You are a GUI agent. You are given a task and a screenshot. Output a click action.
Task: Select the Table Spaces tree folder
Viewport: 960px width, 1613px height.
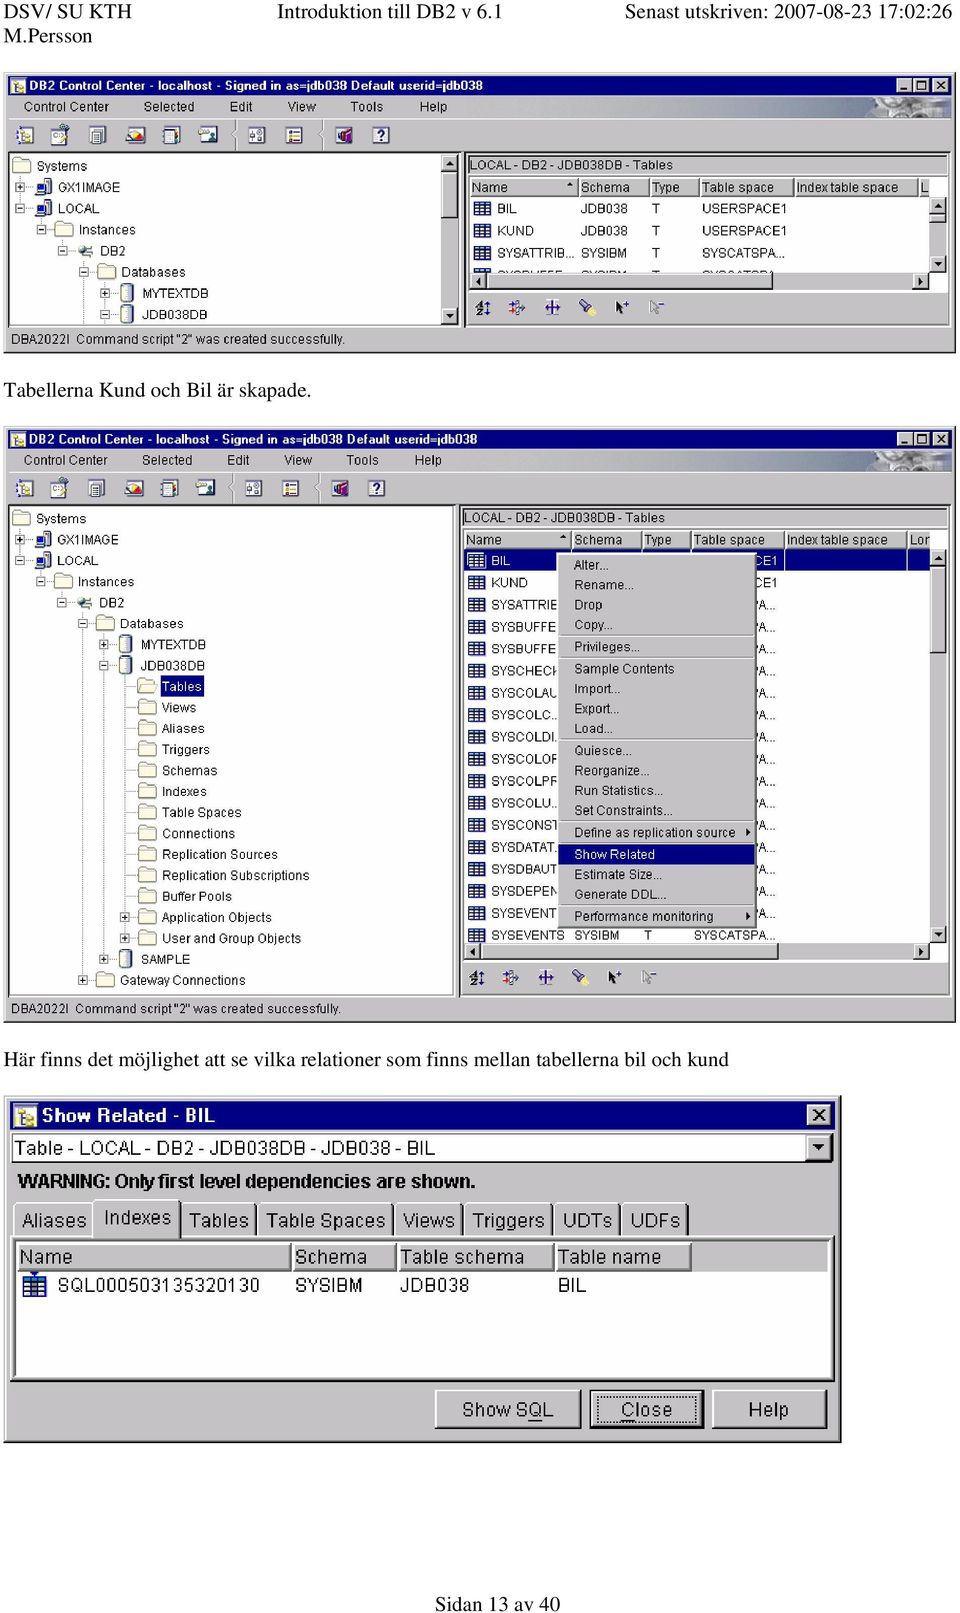[x=201, y=812]
